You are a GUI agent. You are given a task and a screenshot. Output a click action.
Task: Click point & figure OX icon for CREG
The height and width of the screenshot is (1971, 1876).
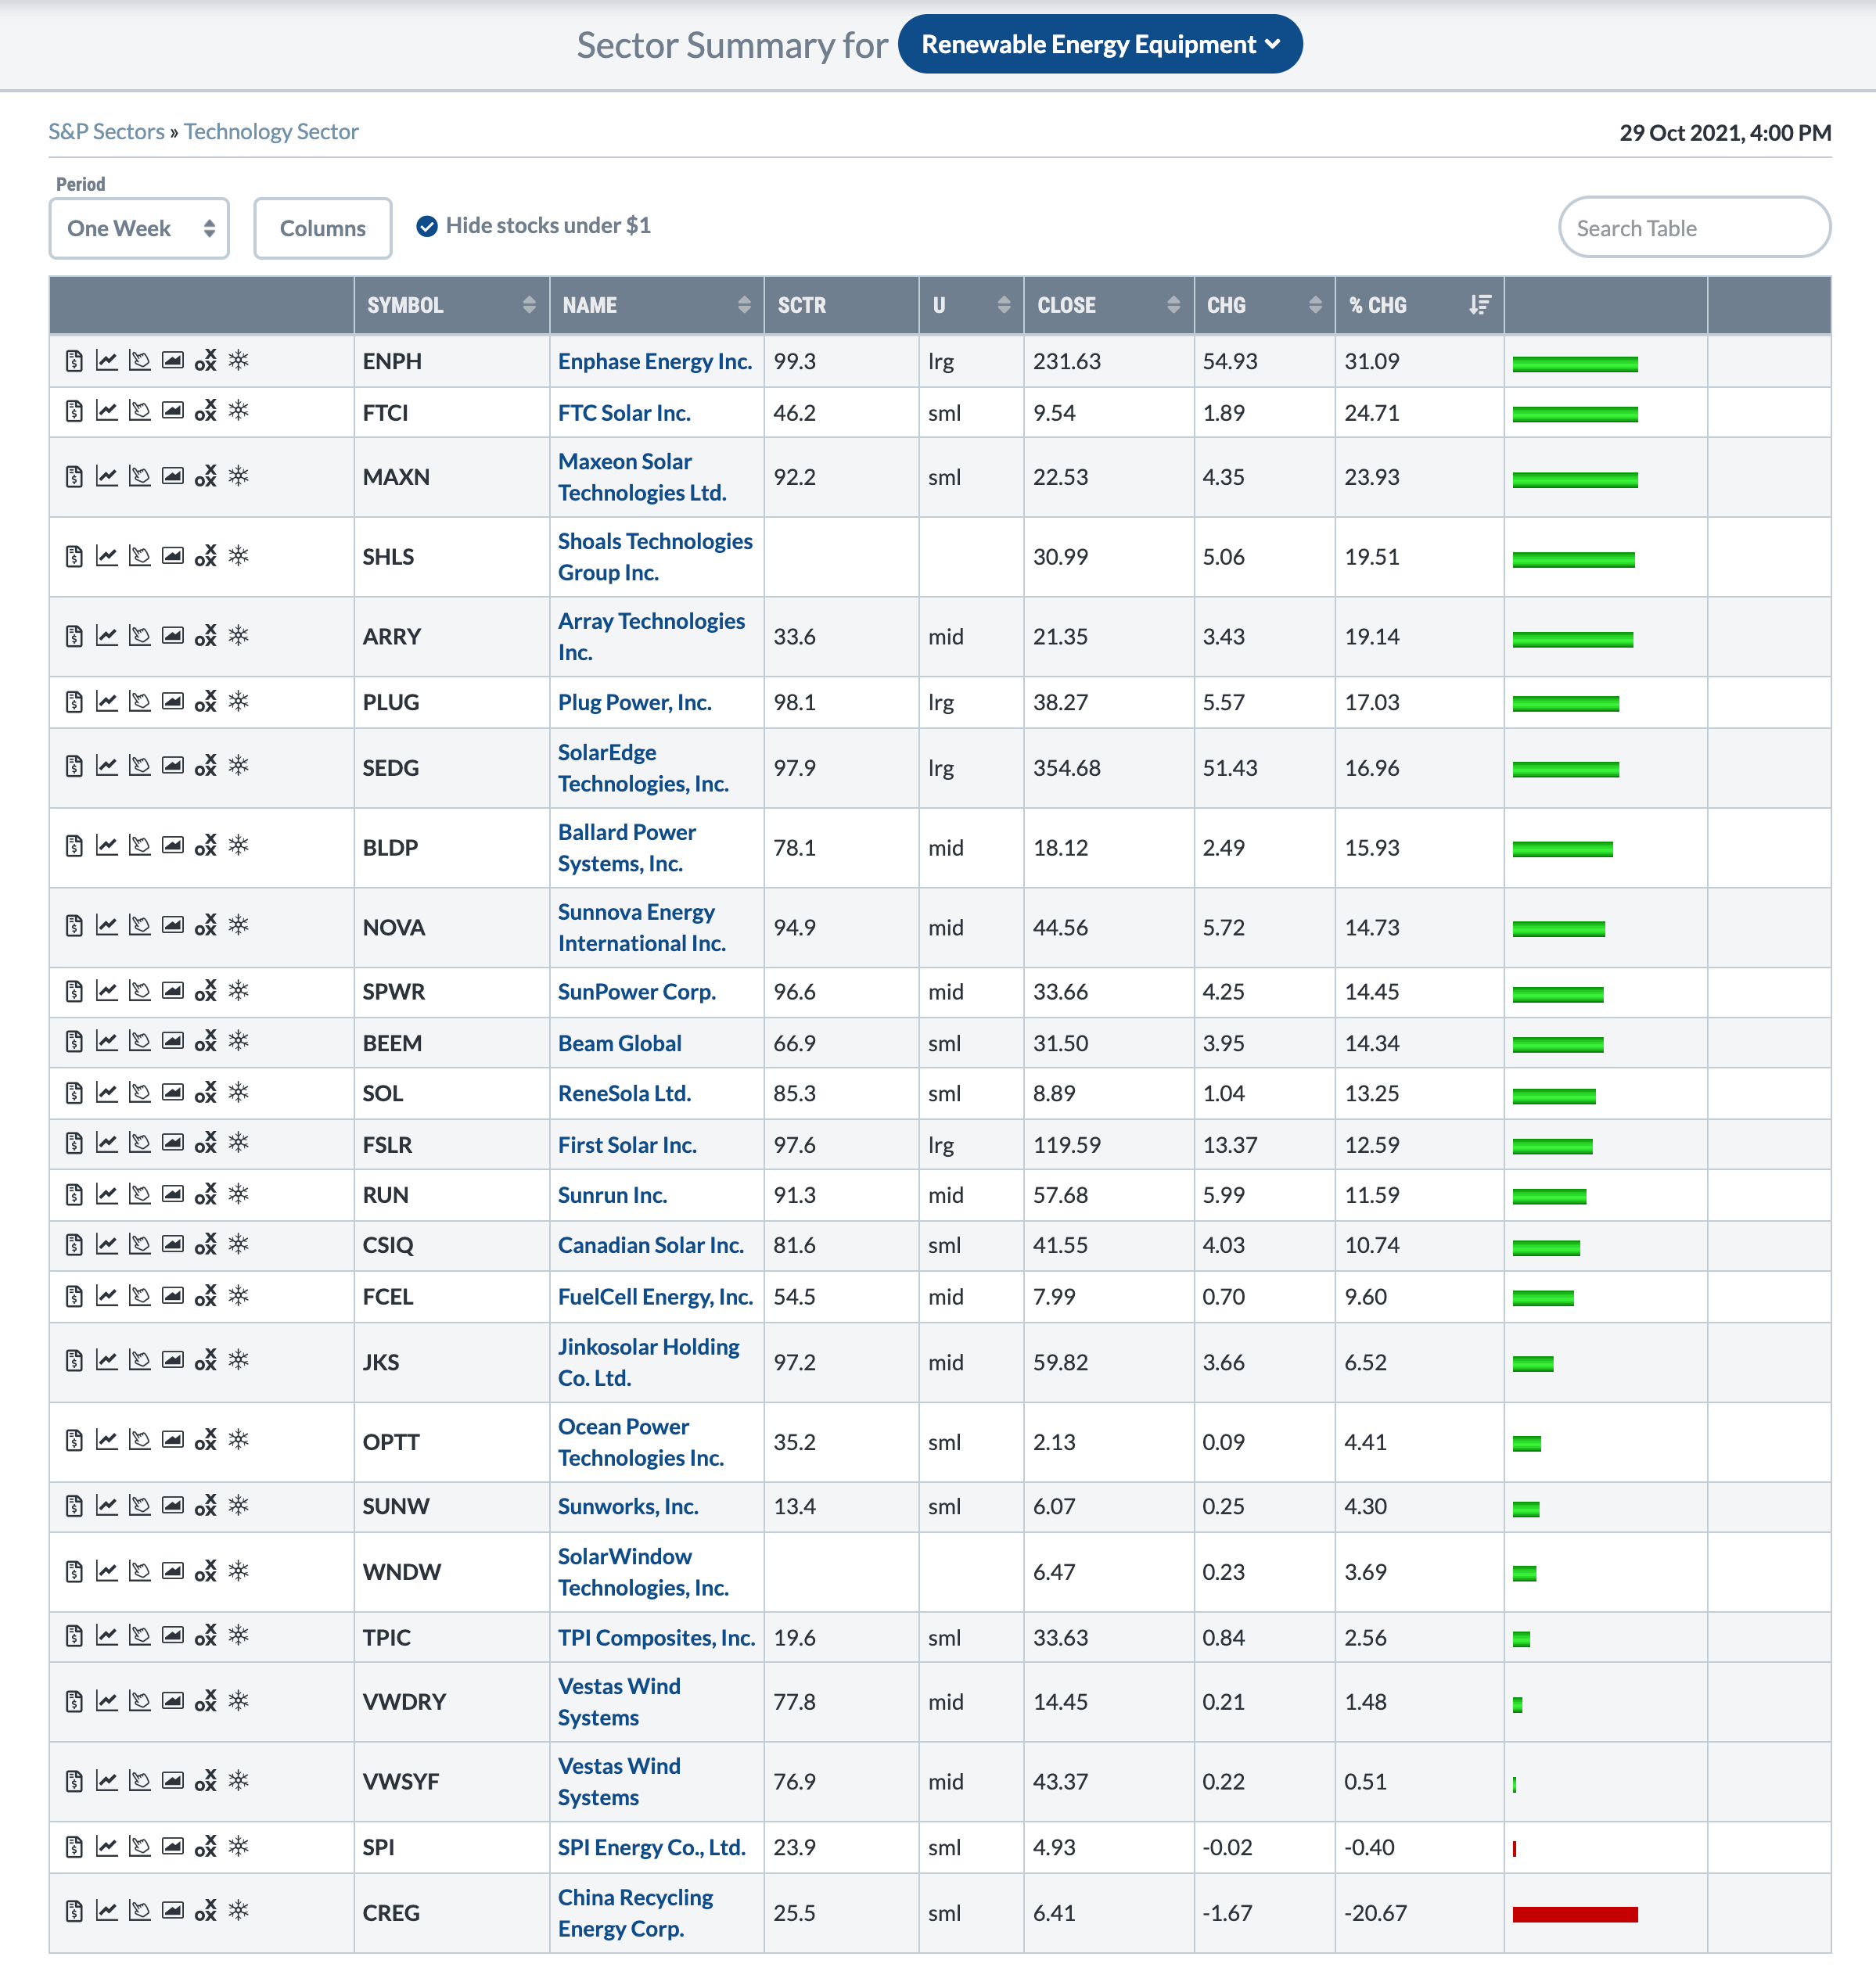coord(205,1911)
